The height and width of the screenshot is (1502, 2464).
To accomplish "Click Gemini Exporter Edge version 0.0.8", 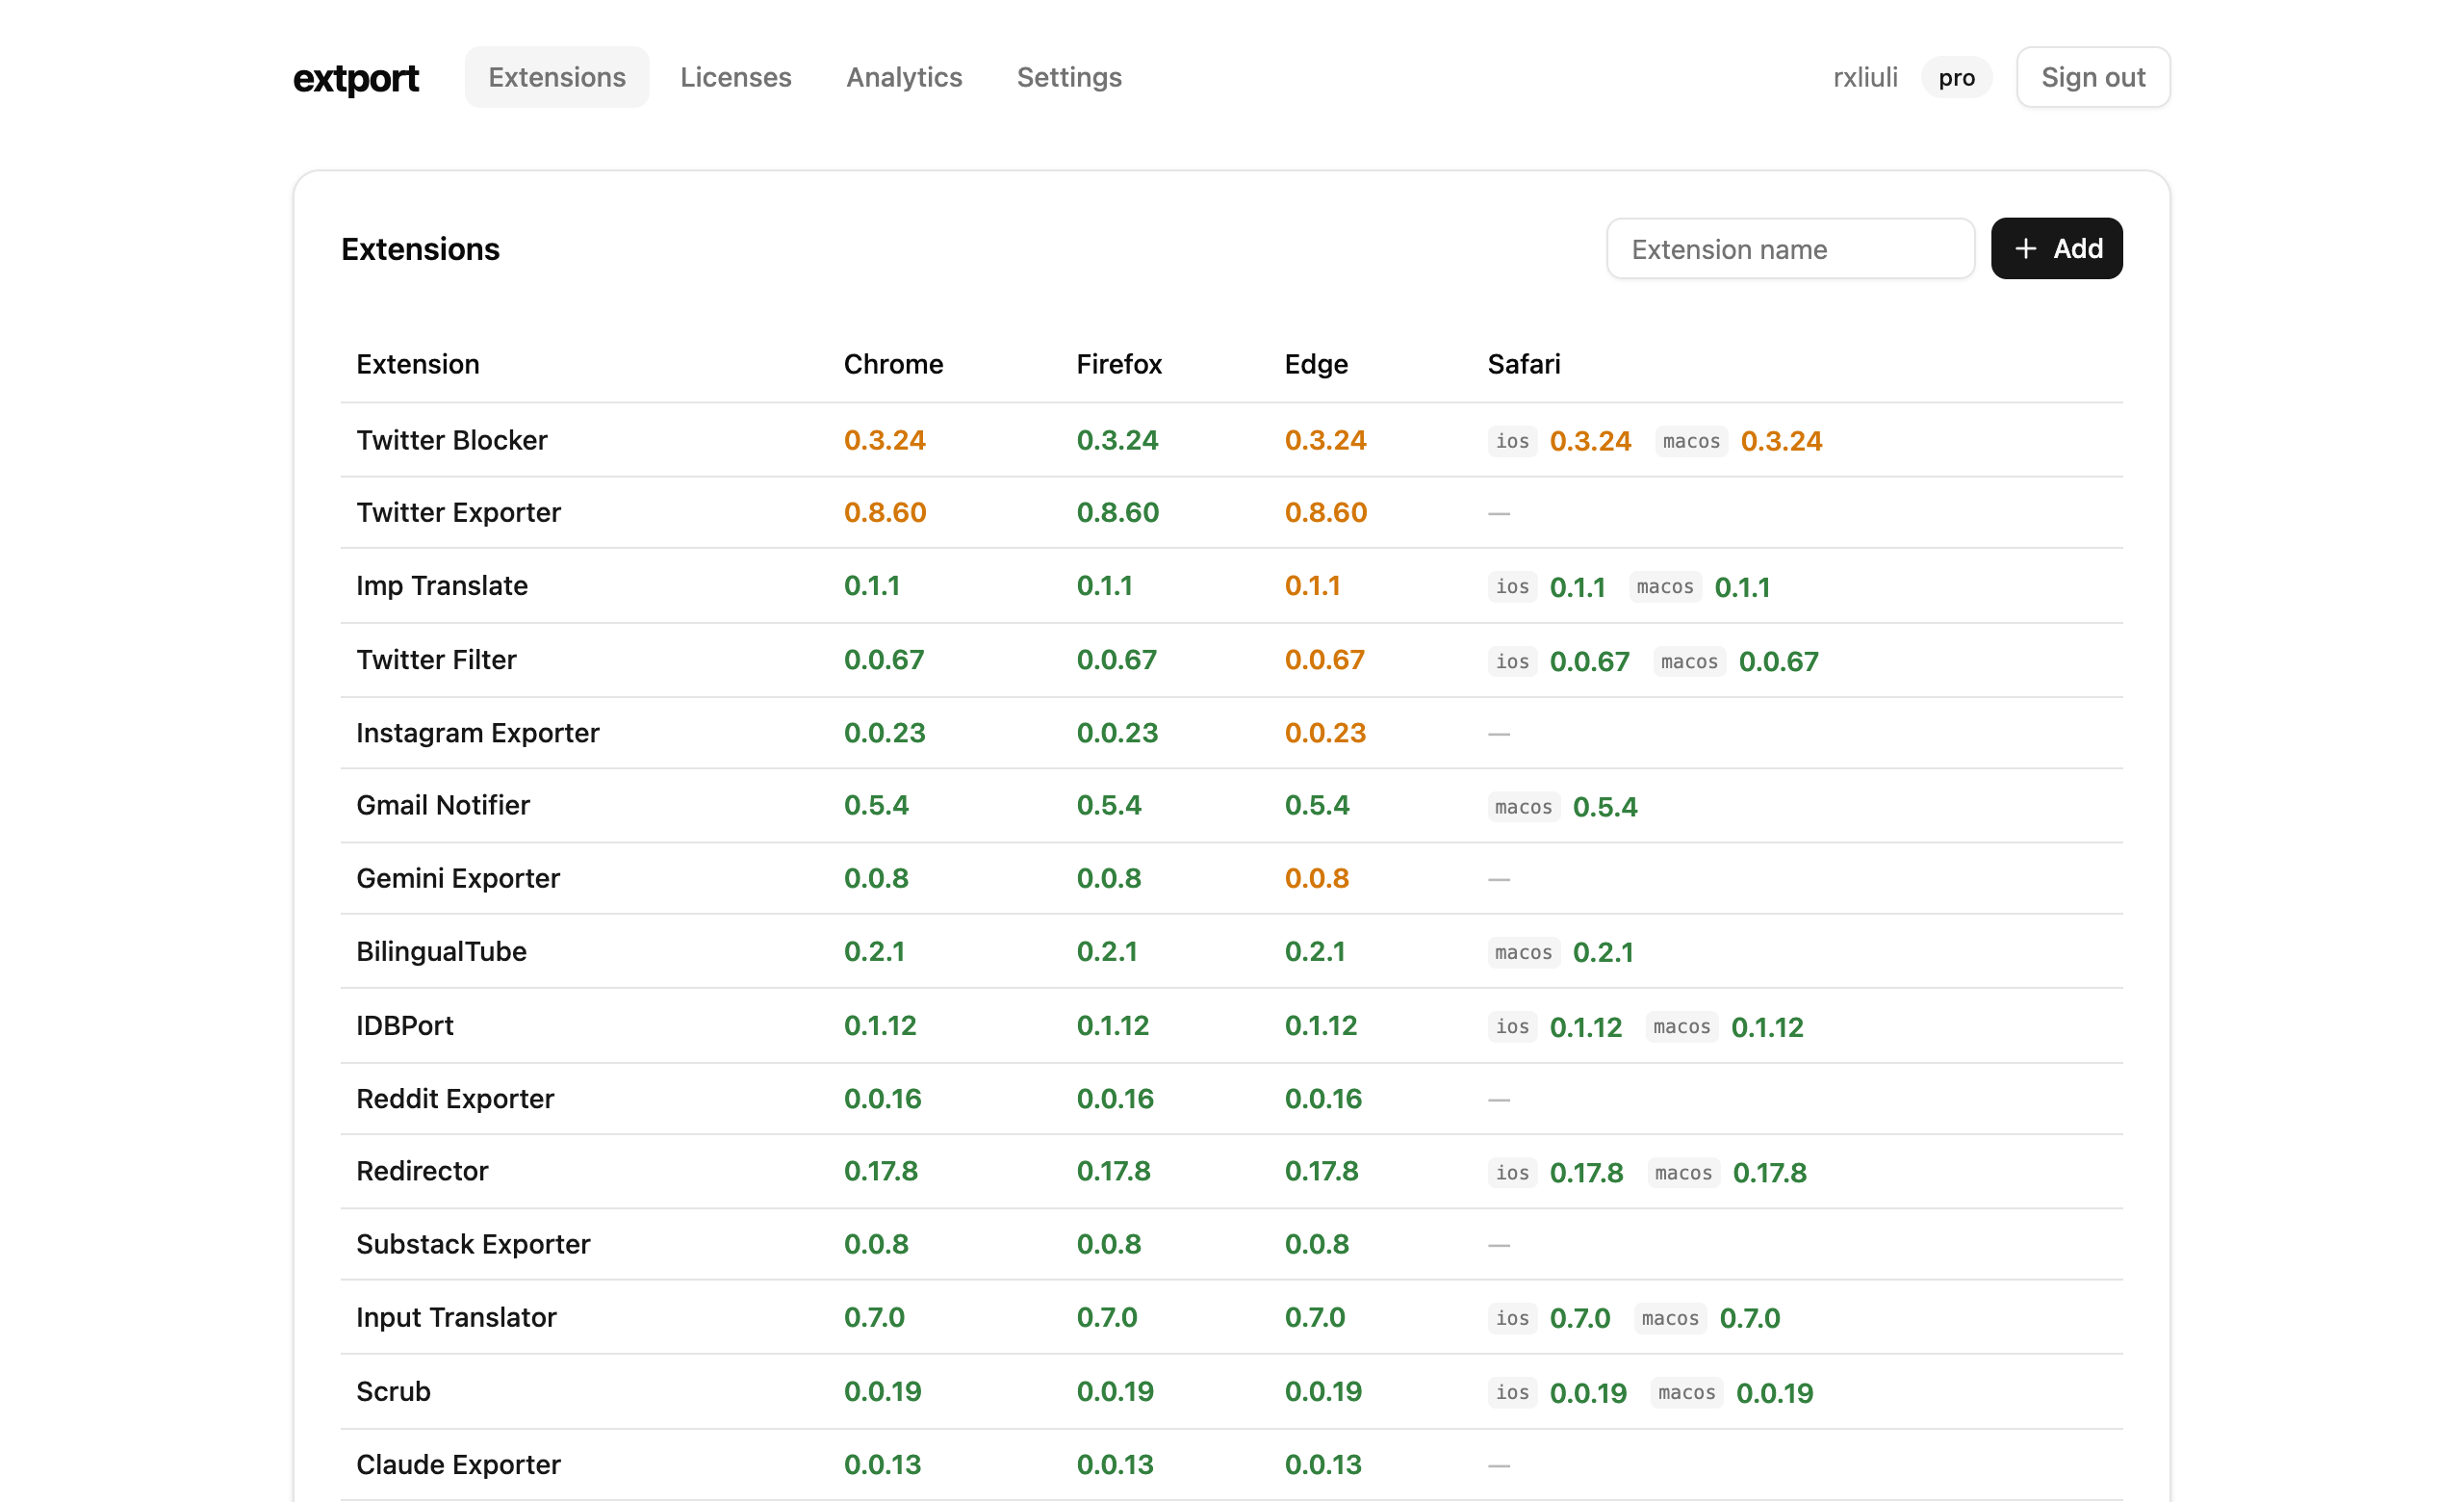I will point(1316,877).
